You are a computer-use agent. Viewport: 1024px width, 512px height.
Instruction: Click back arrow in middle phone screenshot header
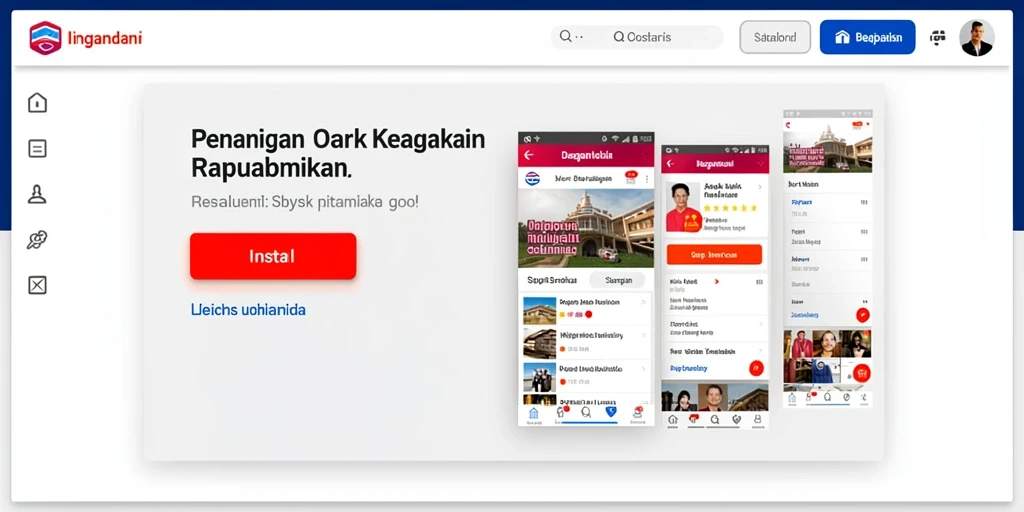(670, 163)
